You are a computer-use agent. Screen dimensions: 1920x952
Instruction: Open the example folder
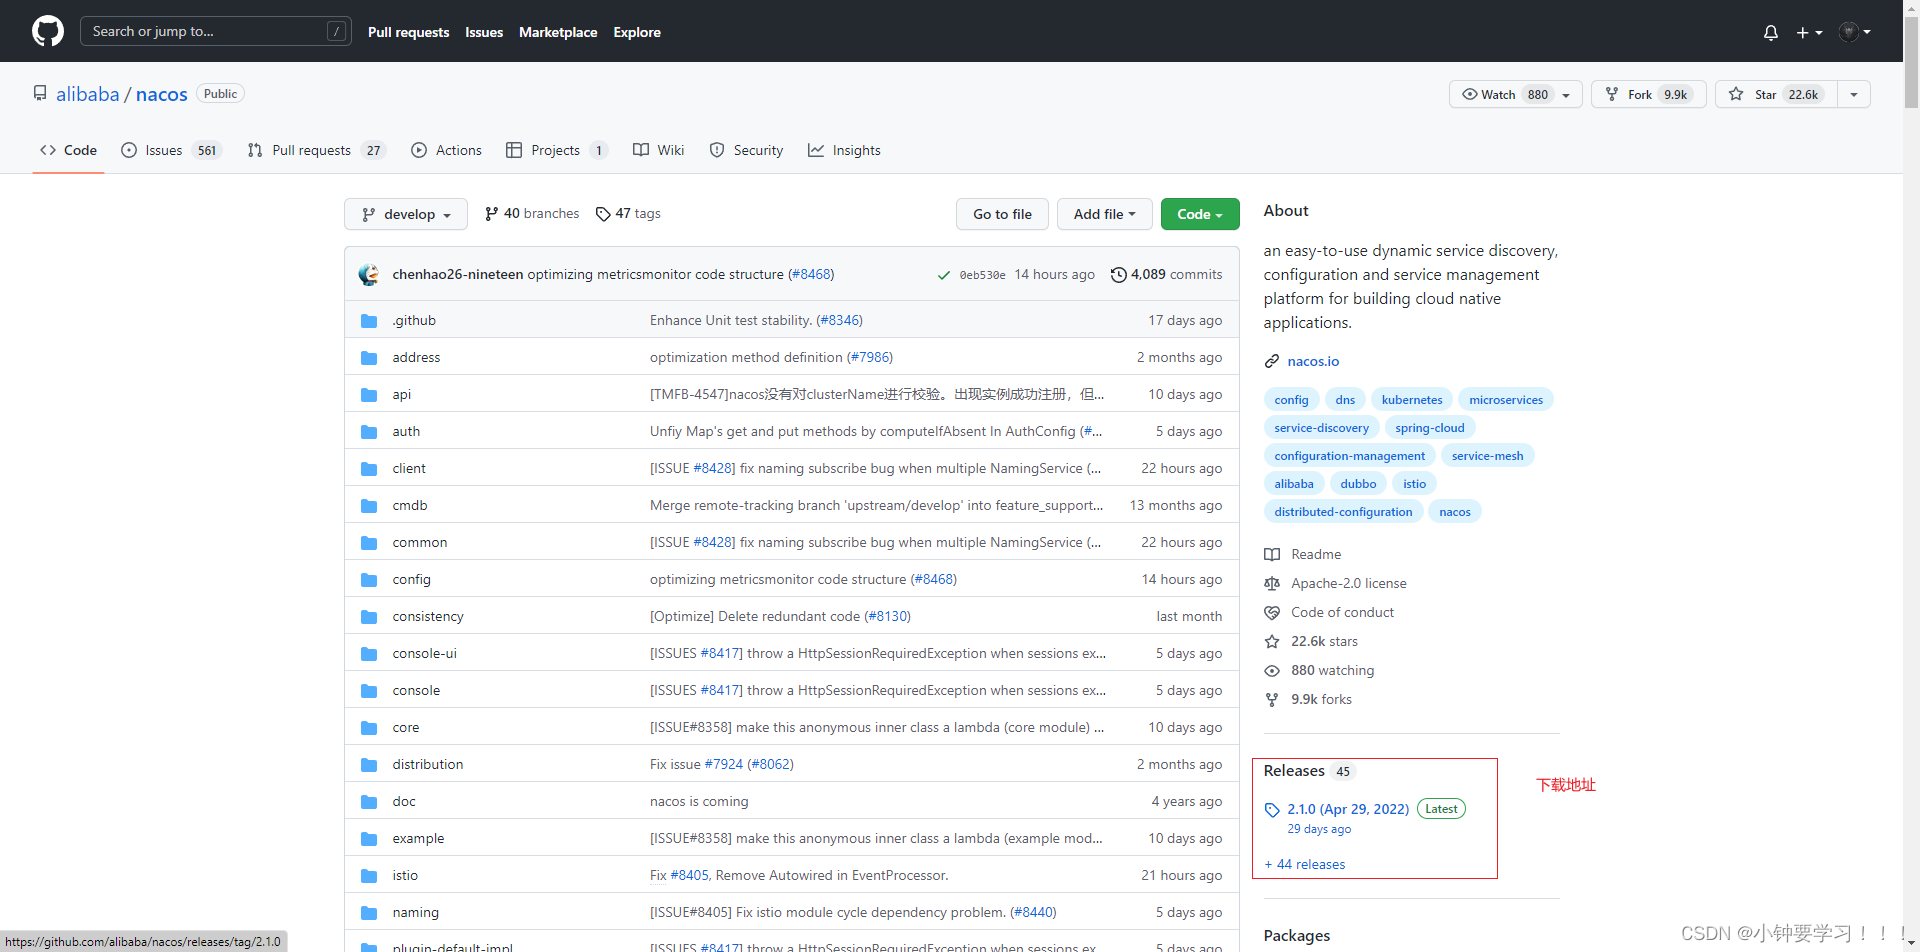coord(418,838)
